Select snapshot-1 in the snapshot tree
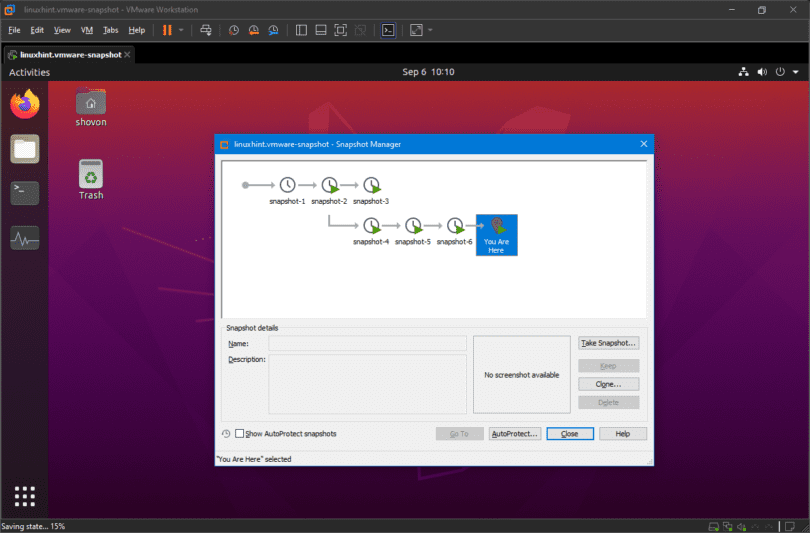This screenshot has height=533, width=810. click(x=287, y=191)
